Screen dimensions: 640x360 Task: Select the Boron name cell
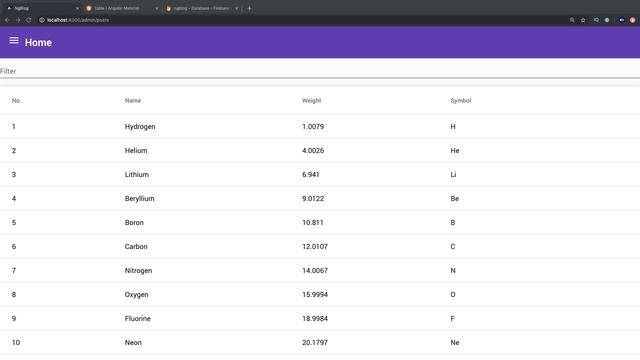[x=134, y=223]
